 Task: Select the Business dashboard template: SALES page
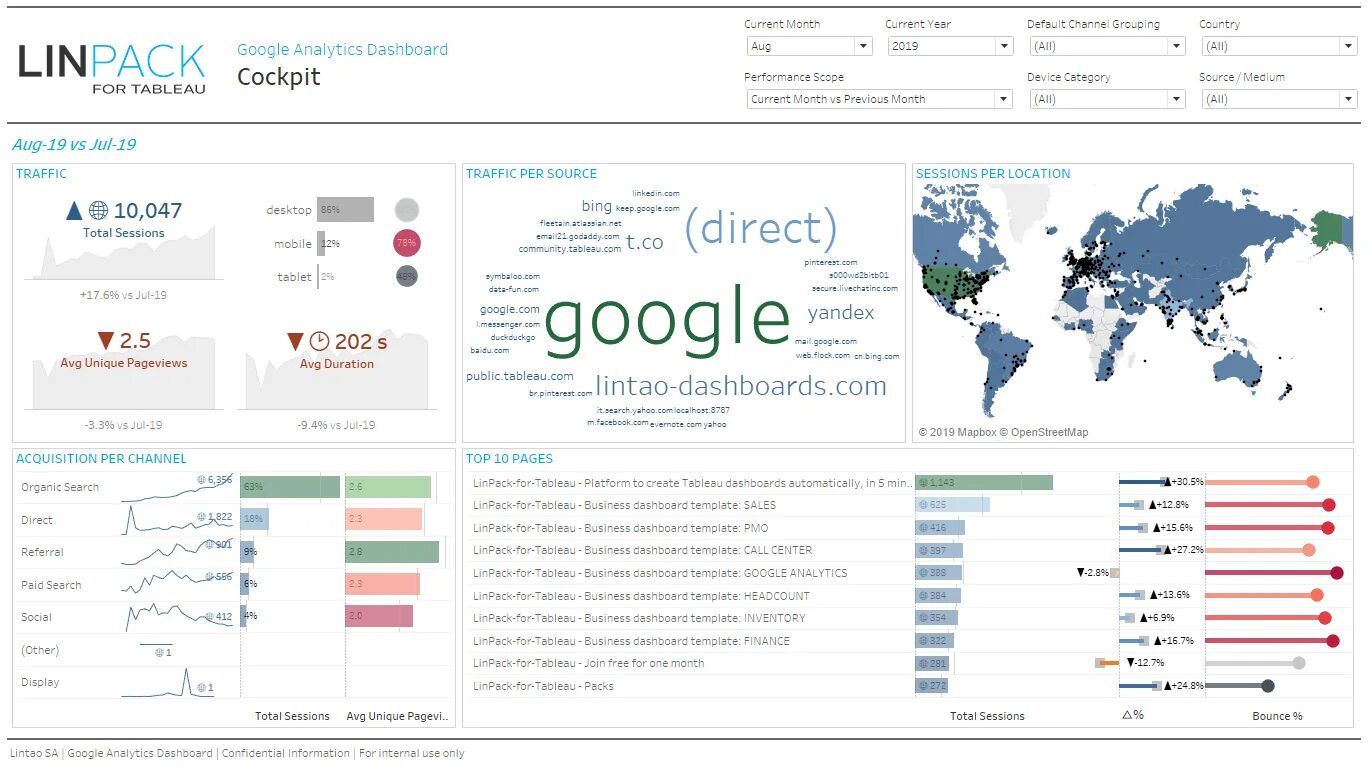[624, 505]
